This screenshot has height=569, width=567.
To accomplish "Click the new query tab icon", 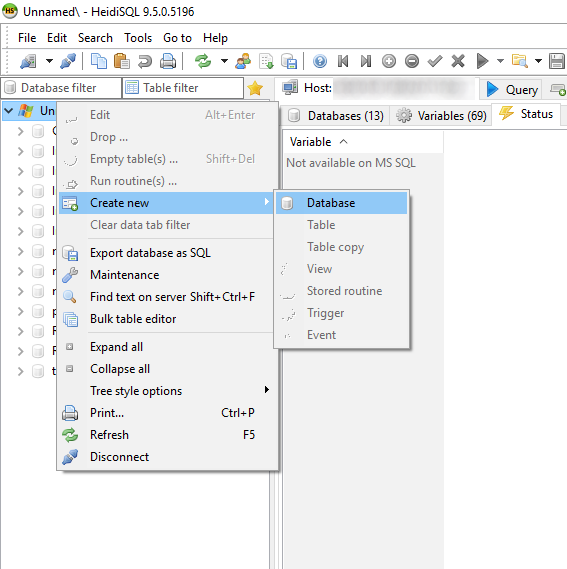I will (558, 89).
